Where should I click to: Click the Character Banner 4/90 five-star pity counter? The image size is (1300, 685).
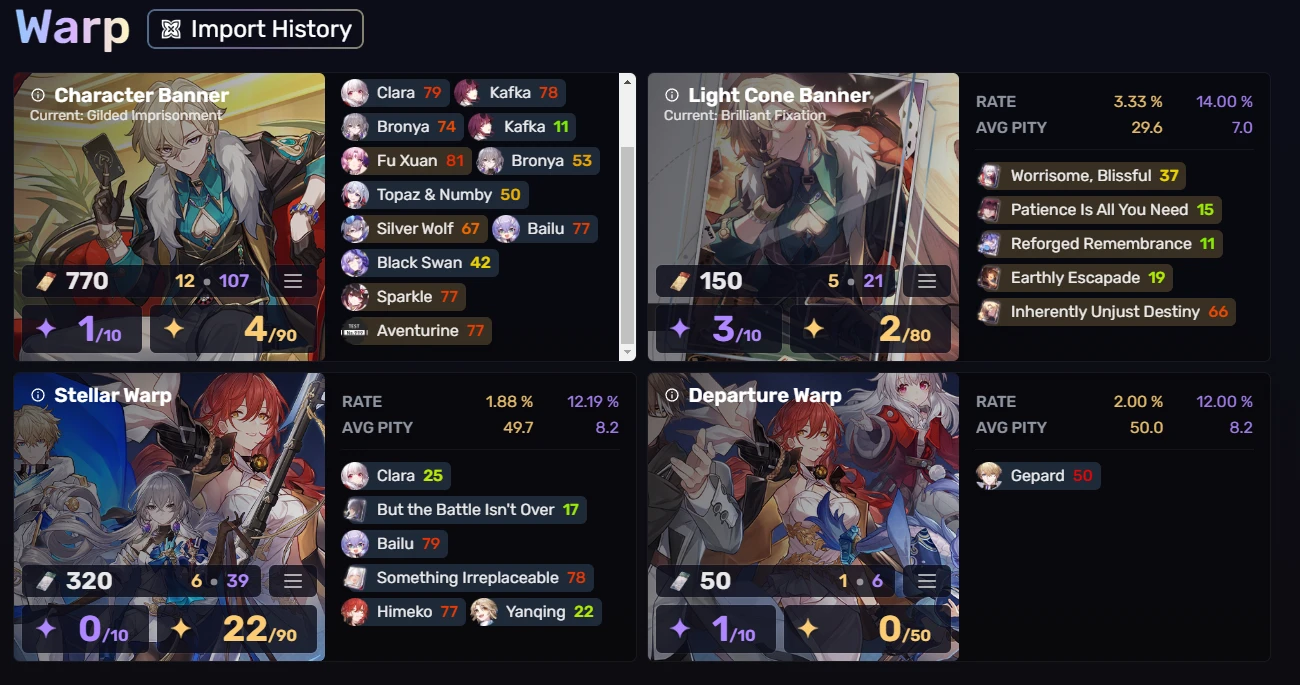click(x=236, y=329)
